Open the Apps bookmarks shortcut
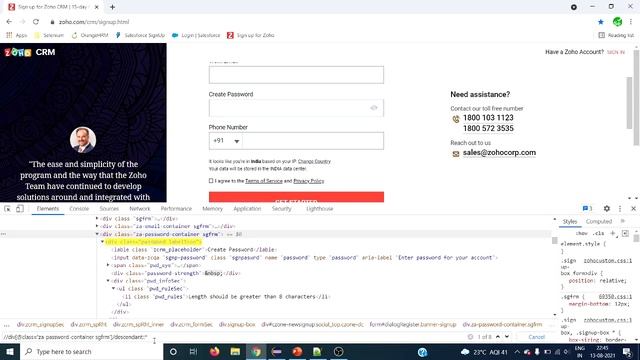 click(x=16, y=36)
